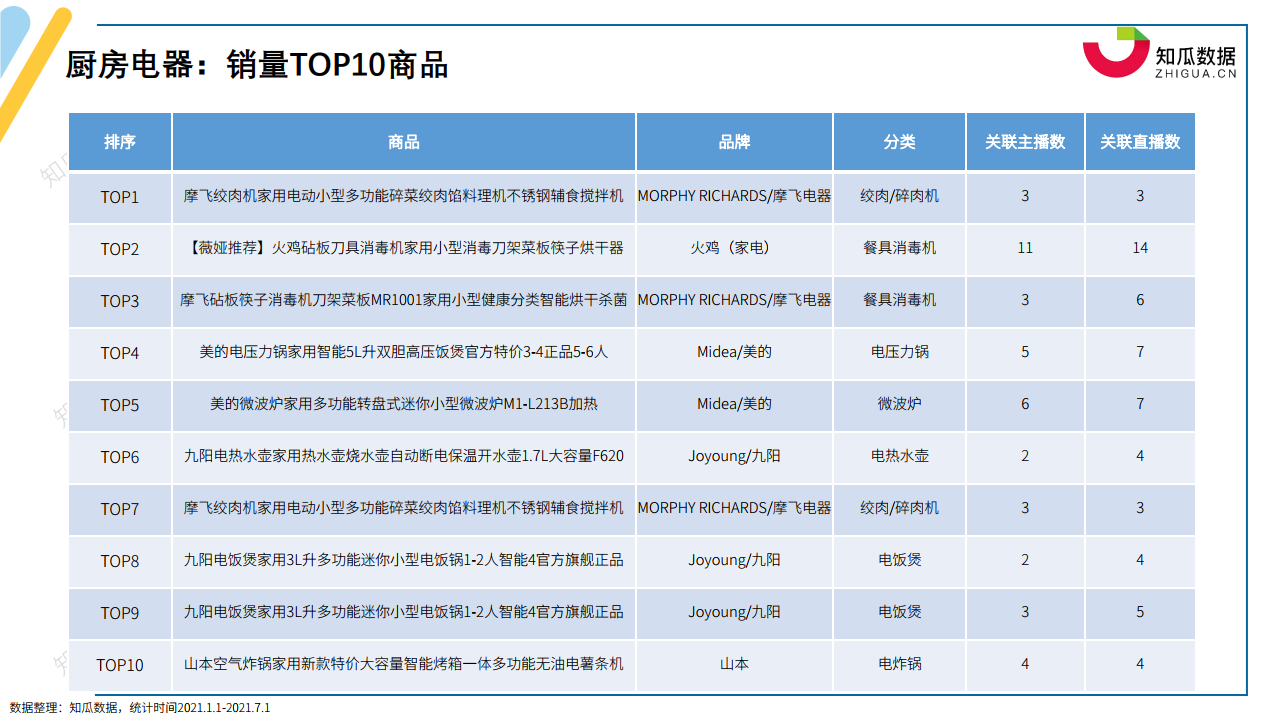Select the 薇娅推荐 火鸡 product name
Viewport: 1280px width, 720px height.
point(403,248)
